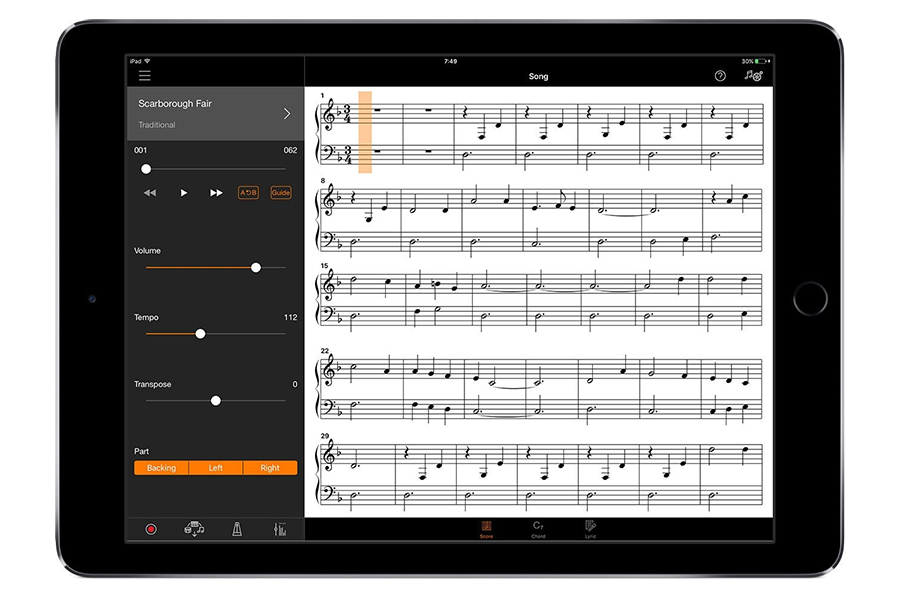Open the hamburger menu
This screenshot has height=600, width=900.
coord(145,76)
